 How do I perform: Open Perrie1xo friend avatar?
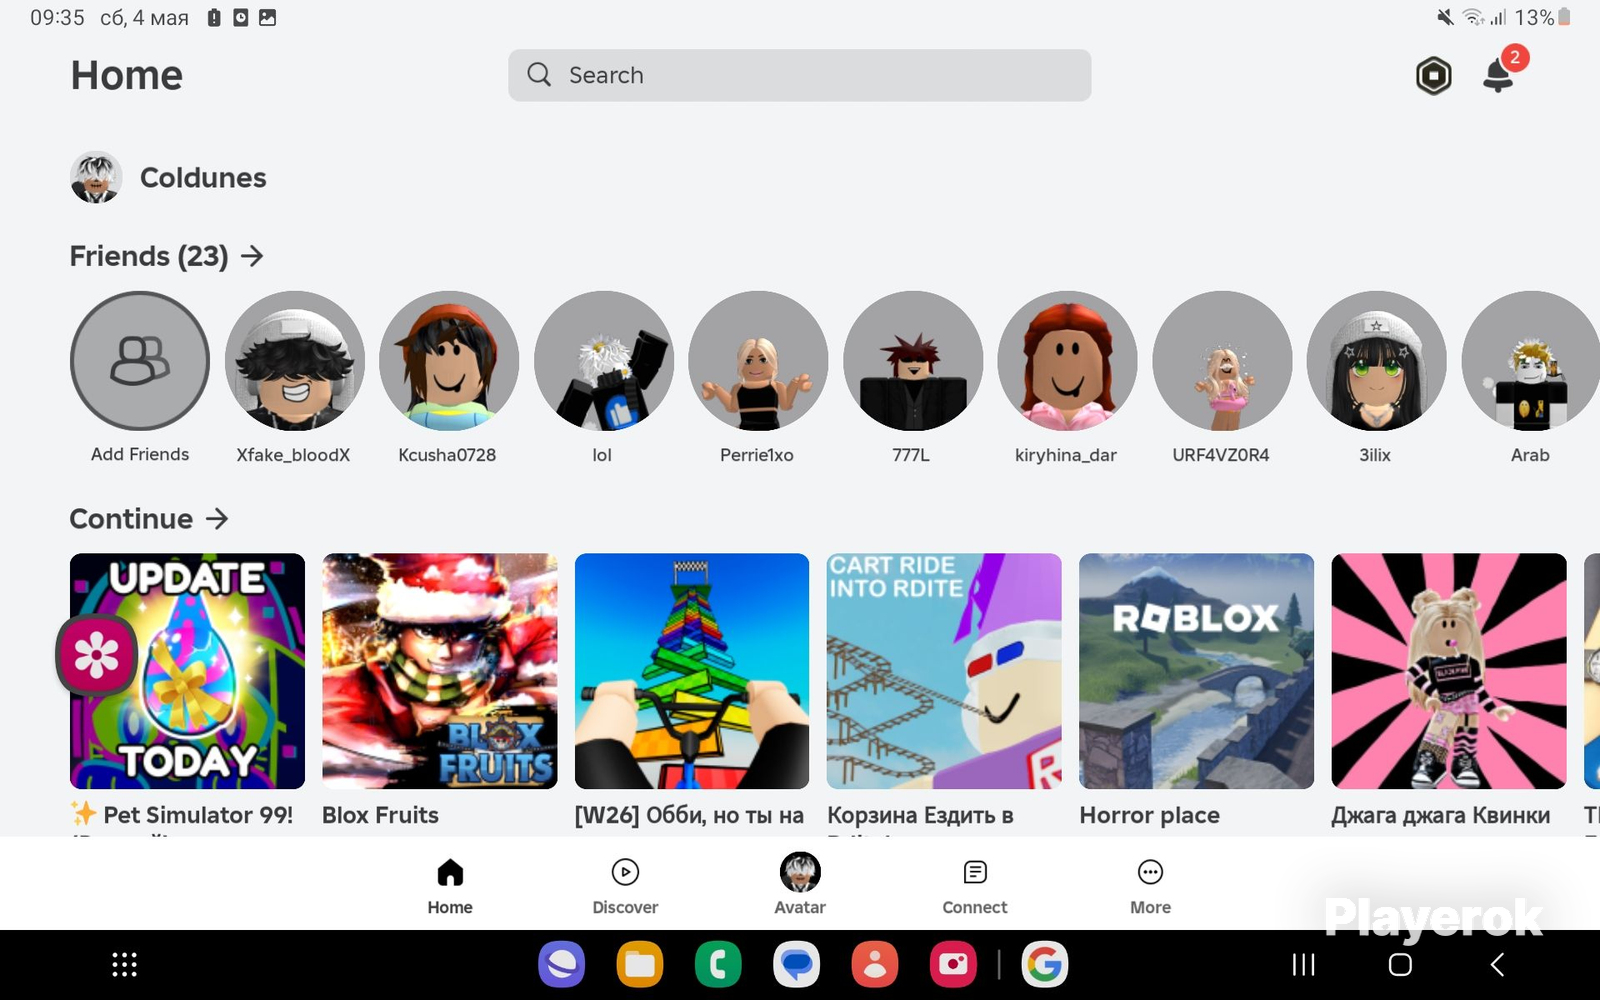tap(758, 361)
